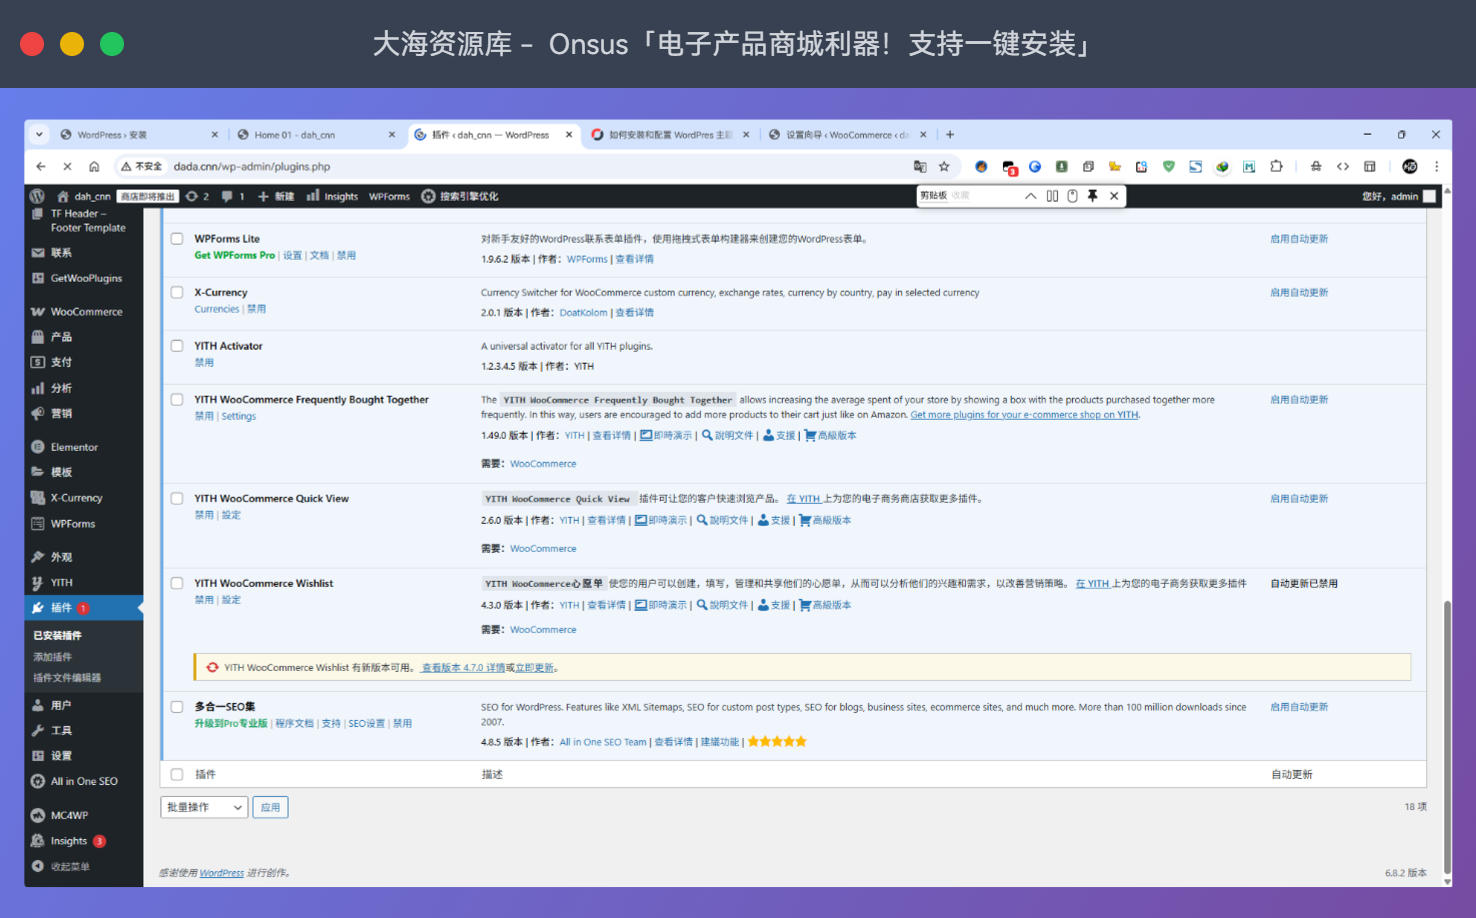Select the YITH WooCommerce Wishlist checkbox

coord(177,583)
